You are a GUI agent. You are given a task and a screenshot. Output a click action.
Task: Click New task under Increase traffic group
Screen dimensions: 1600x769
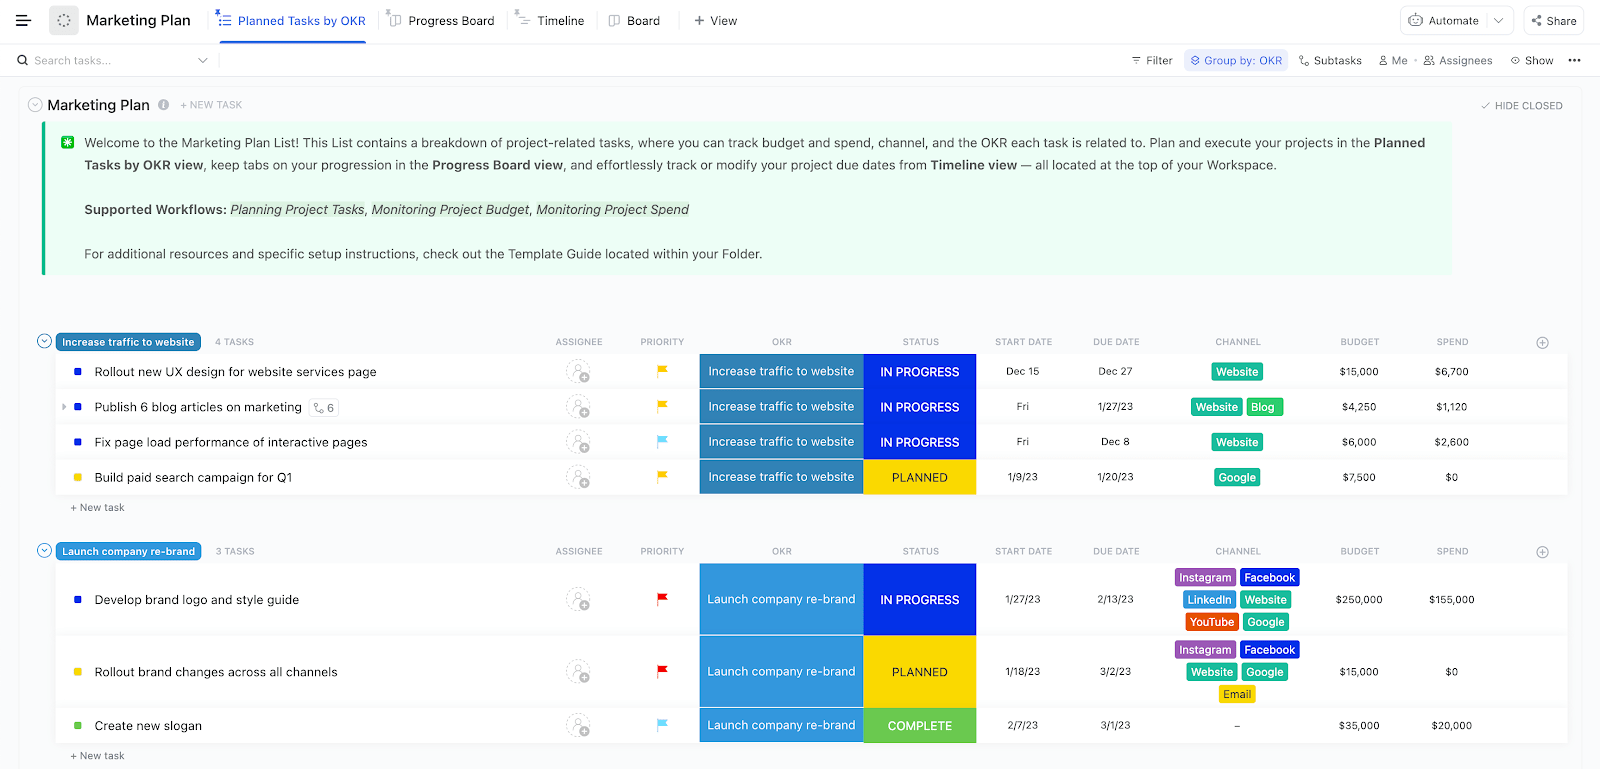point(98,507)
